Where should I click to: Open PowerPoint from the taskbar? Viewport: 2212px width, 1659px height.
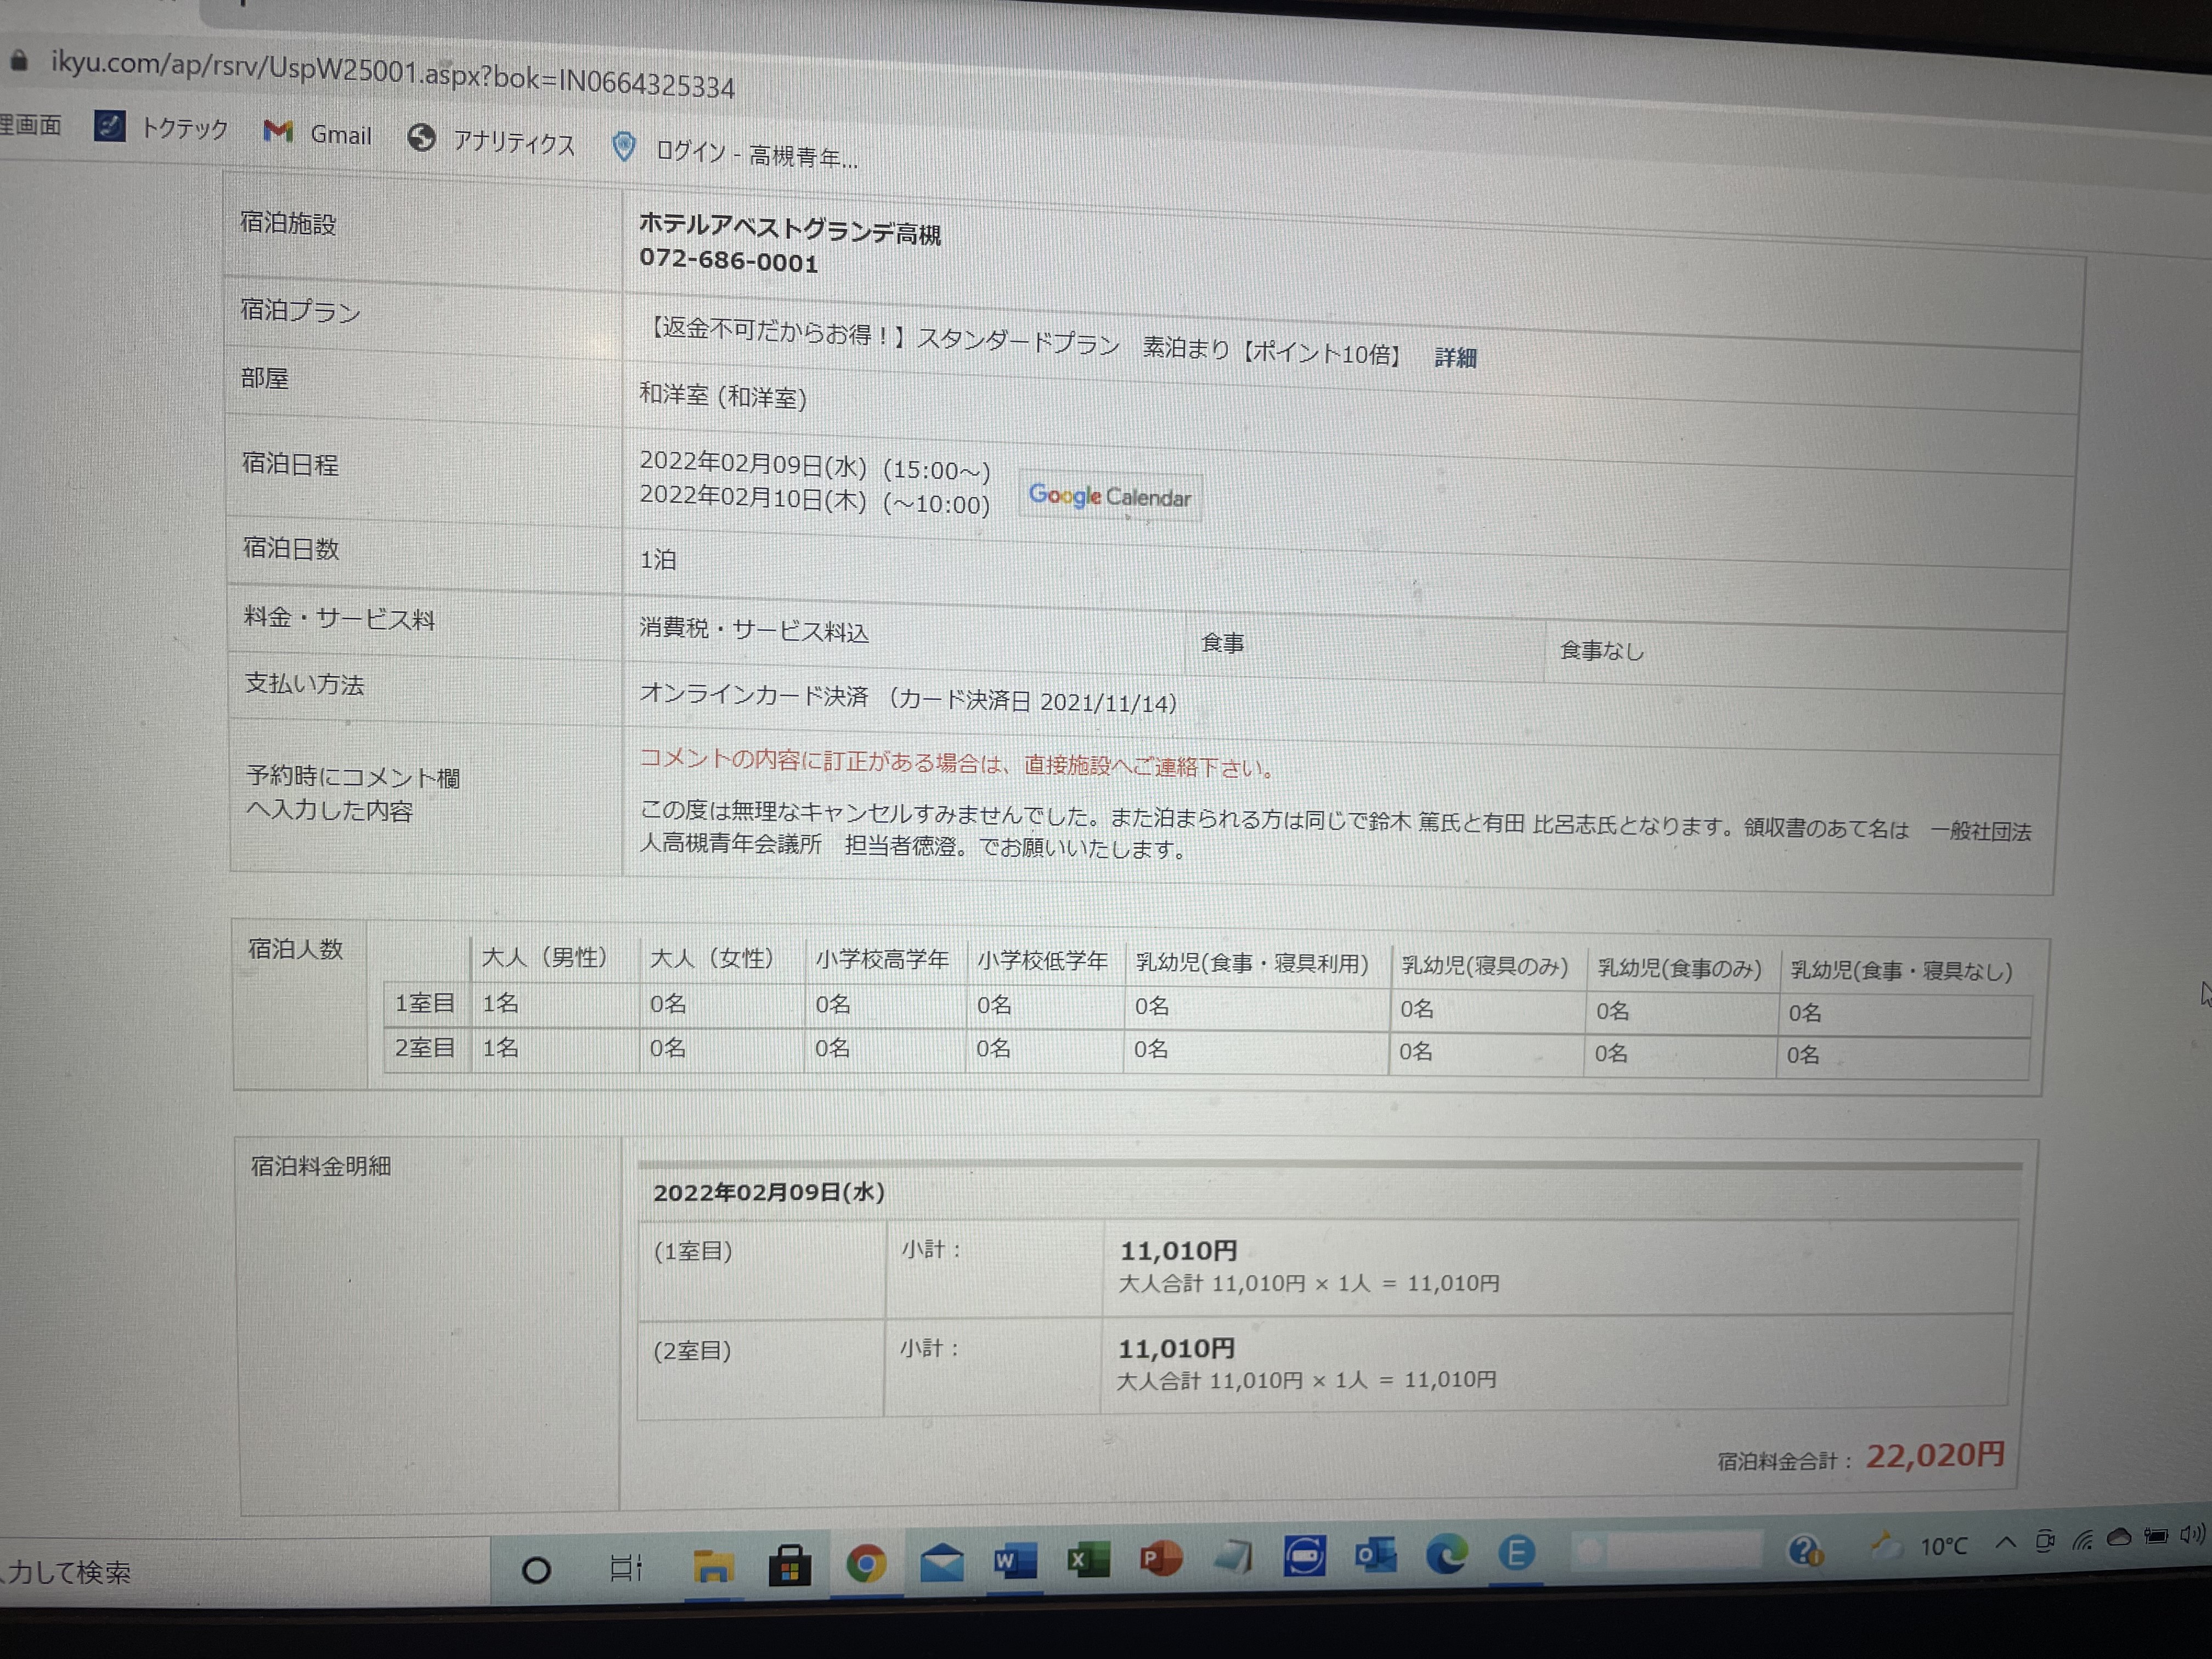coord(1161,1558)
